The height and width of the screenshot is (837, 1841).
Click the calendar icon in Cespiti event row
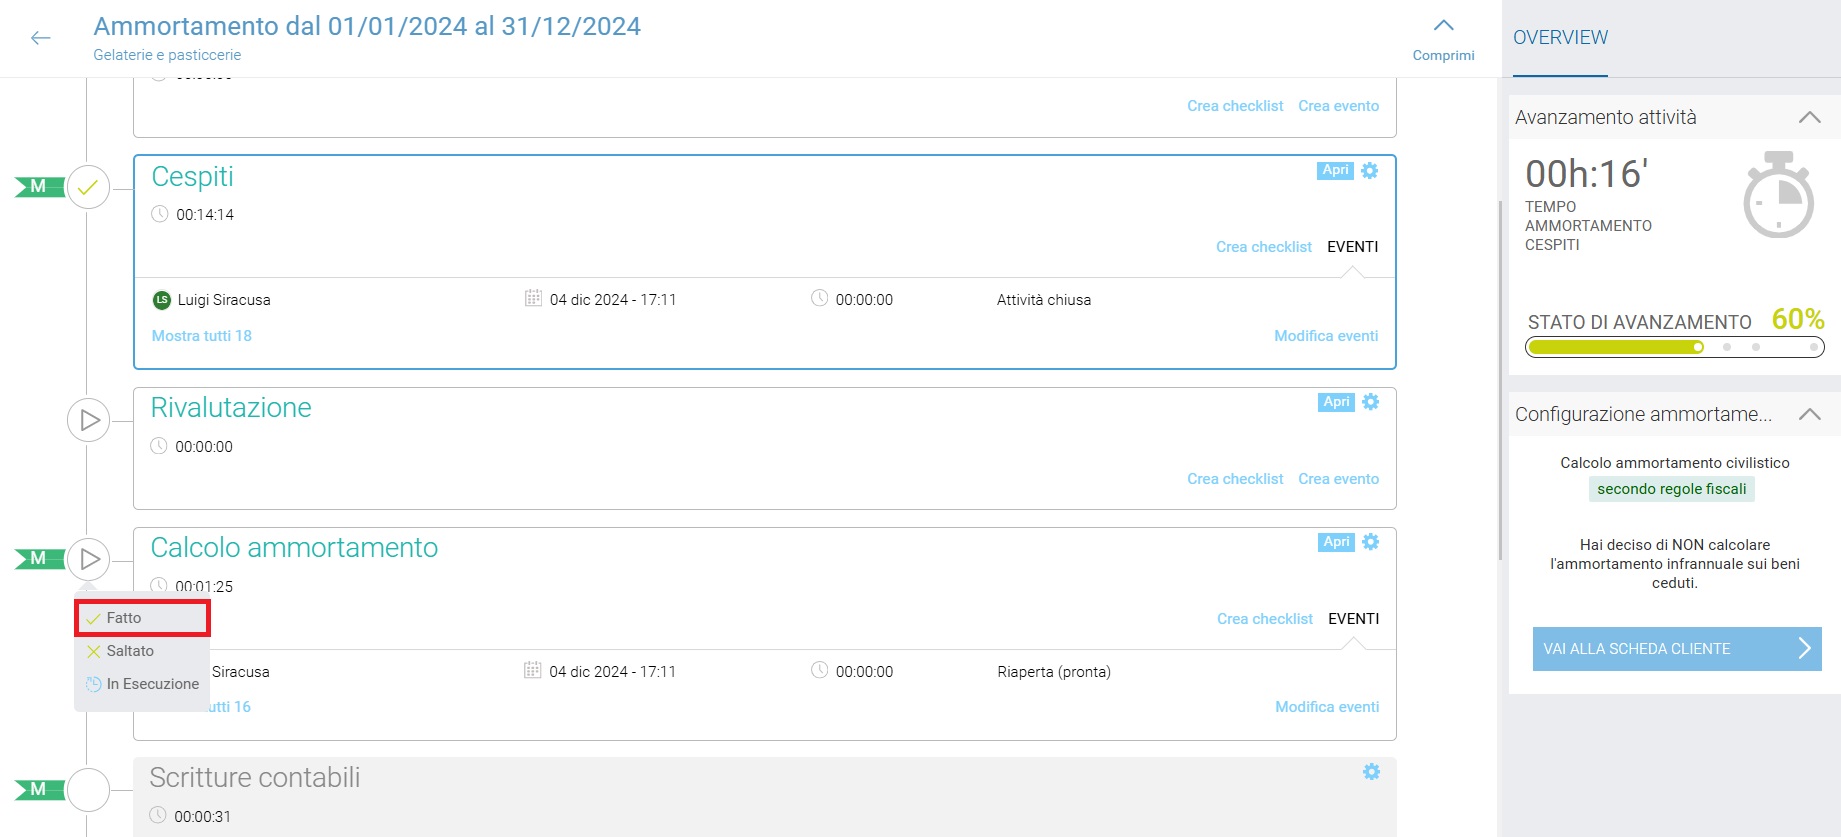pos(533,298)
